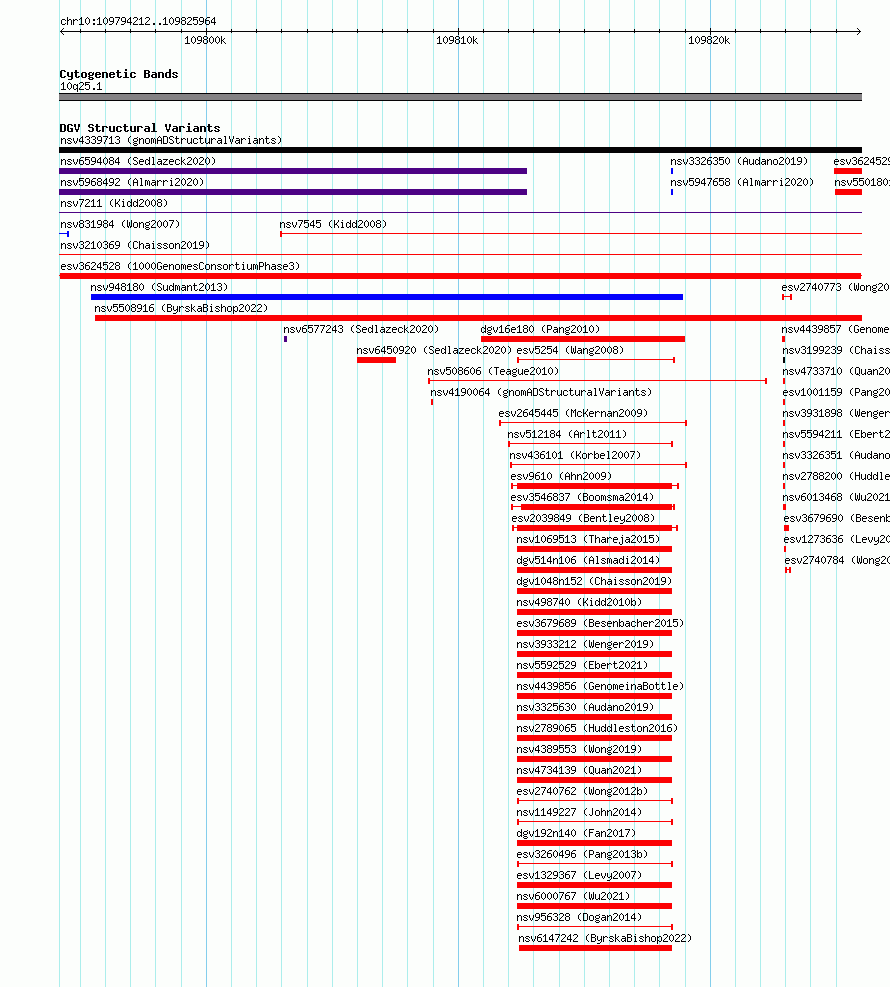Open nsv4389553 (Wong2019) variant
The height and width of the screenshot is (987, 890).
pos(580,749)
